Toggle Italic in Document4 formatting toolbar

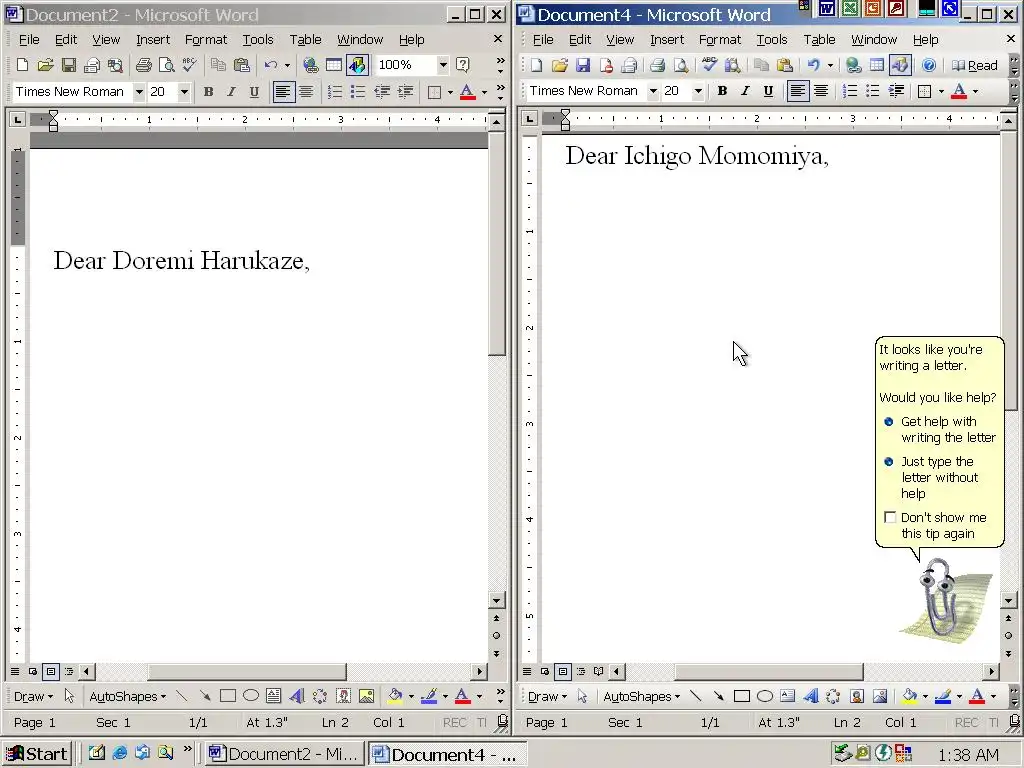(x=745, y=91)
